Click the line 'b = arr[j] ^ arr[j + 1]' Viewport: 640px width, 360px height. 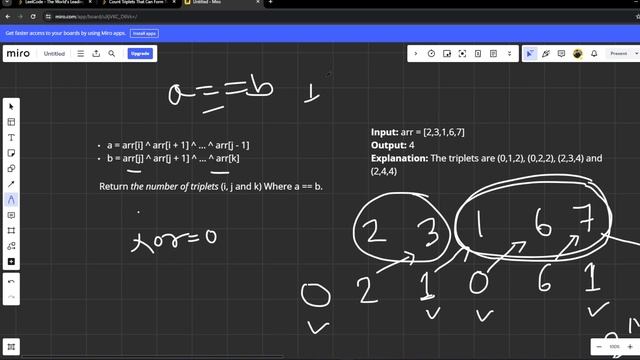[x=173, y=158]
